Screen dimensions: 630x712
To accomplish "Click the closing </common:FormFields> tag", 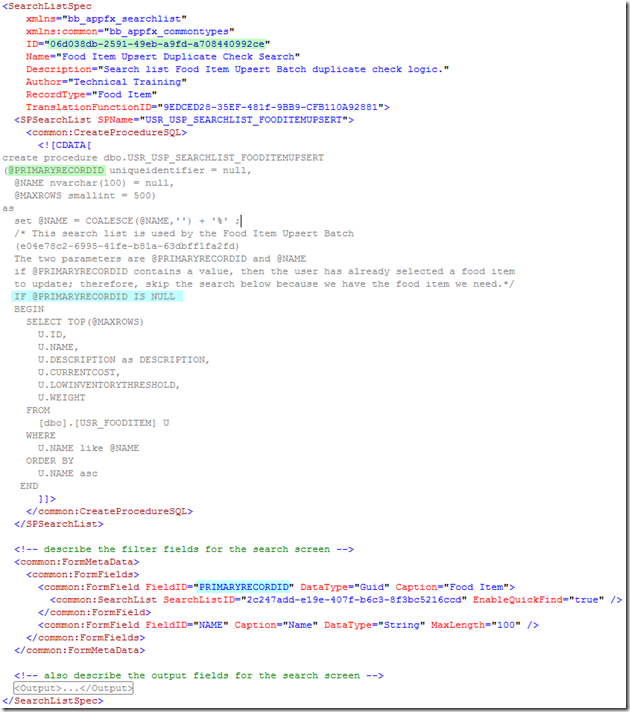I will click(x=85, y=638).
